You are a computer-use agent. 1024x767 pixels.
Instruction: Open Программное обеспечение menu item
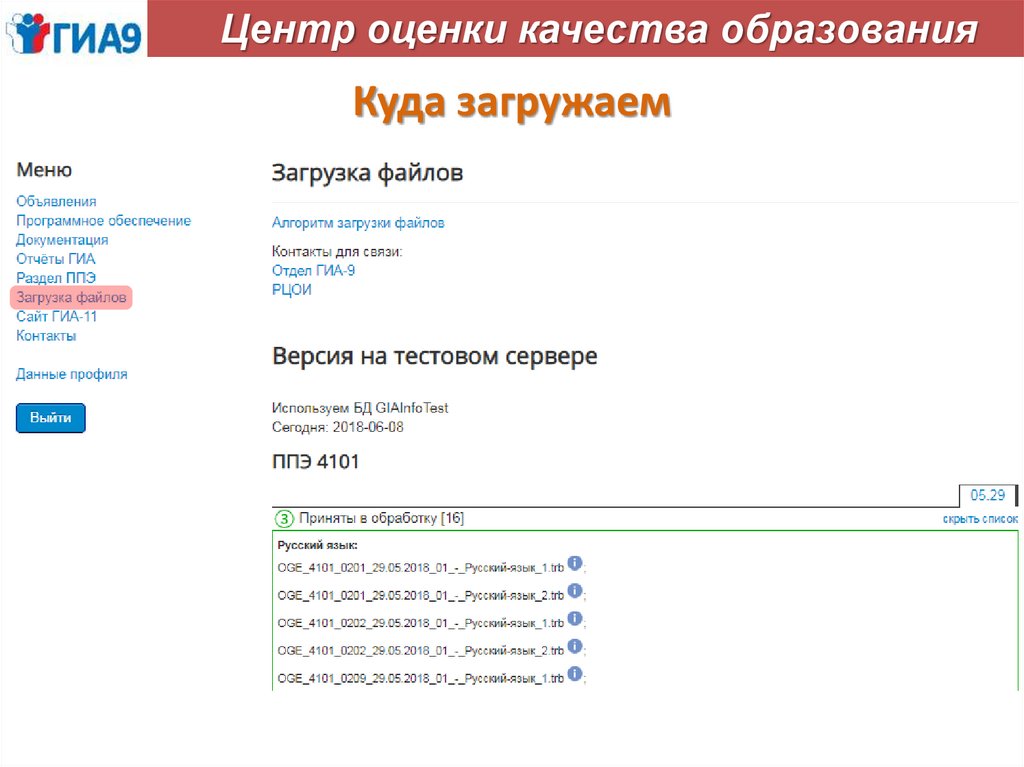point(103,220)
